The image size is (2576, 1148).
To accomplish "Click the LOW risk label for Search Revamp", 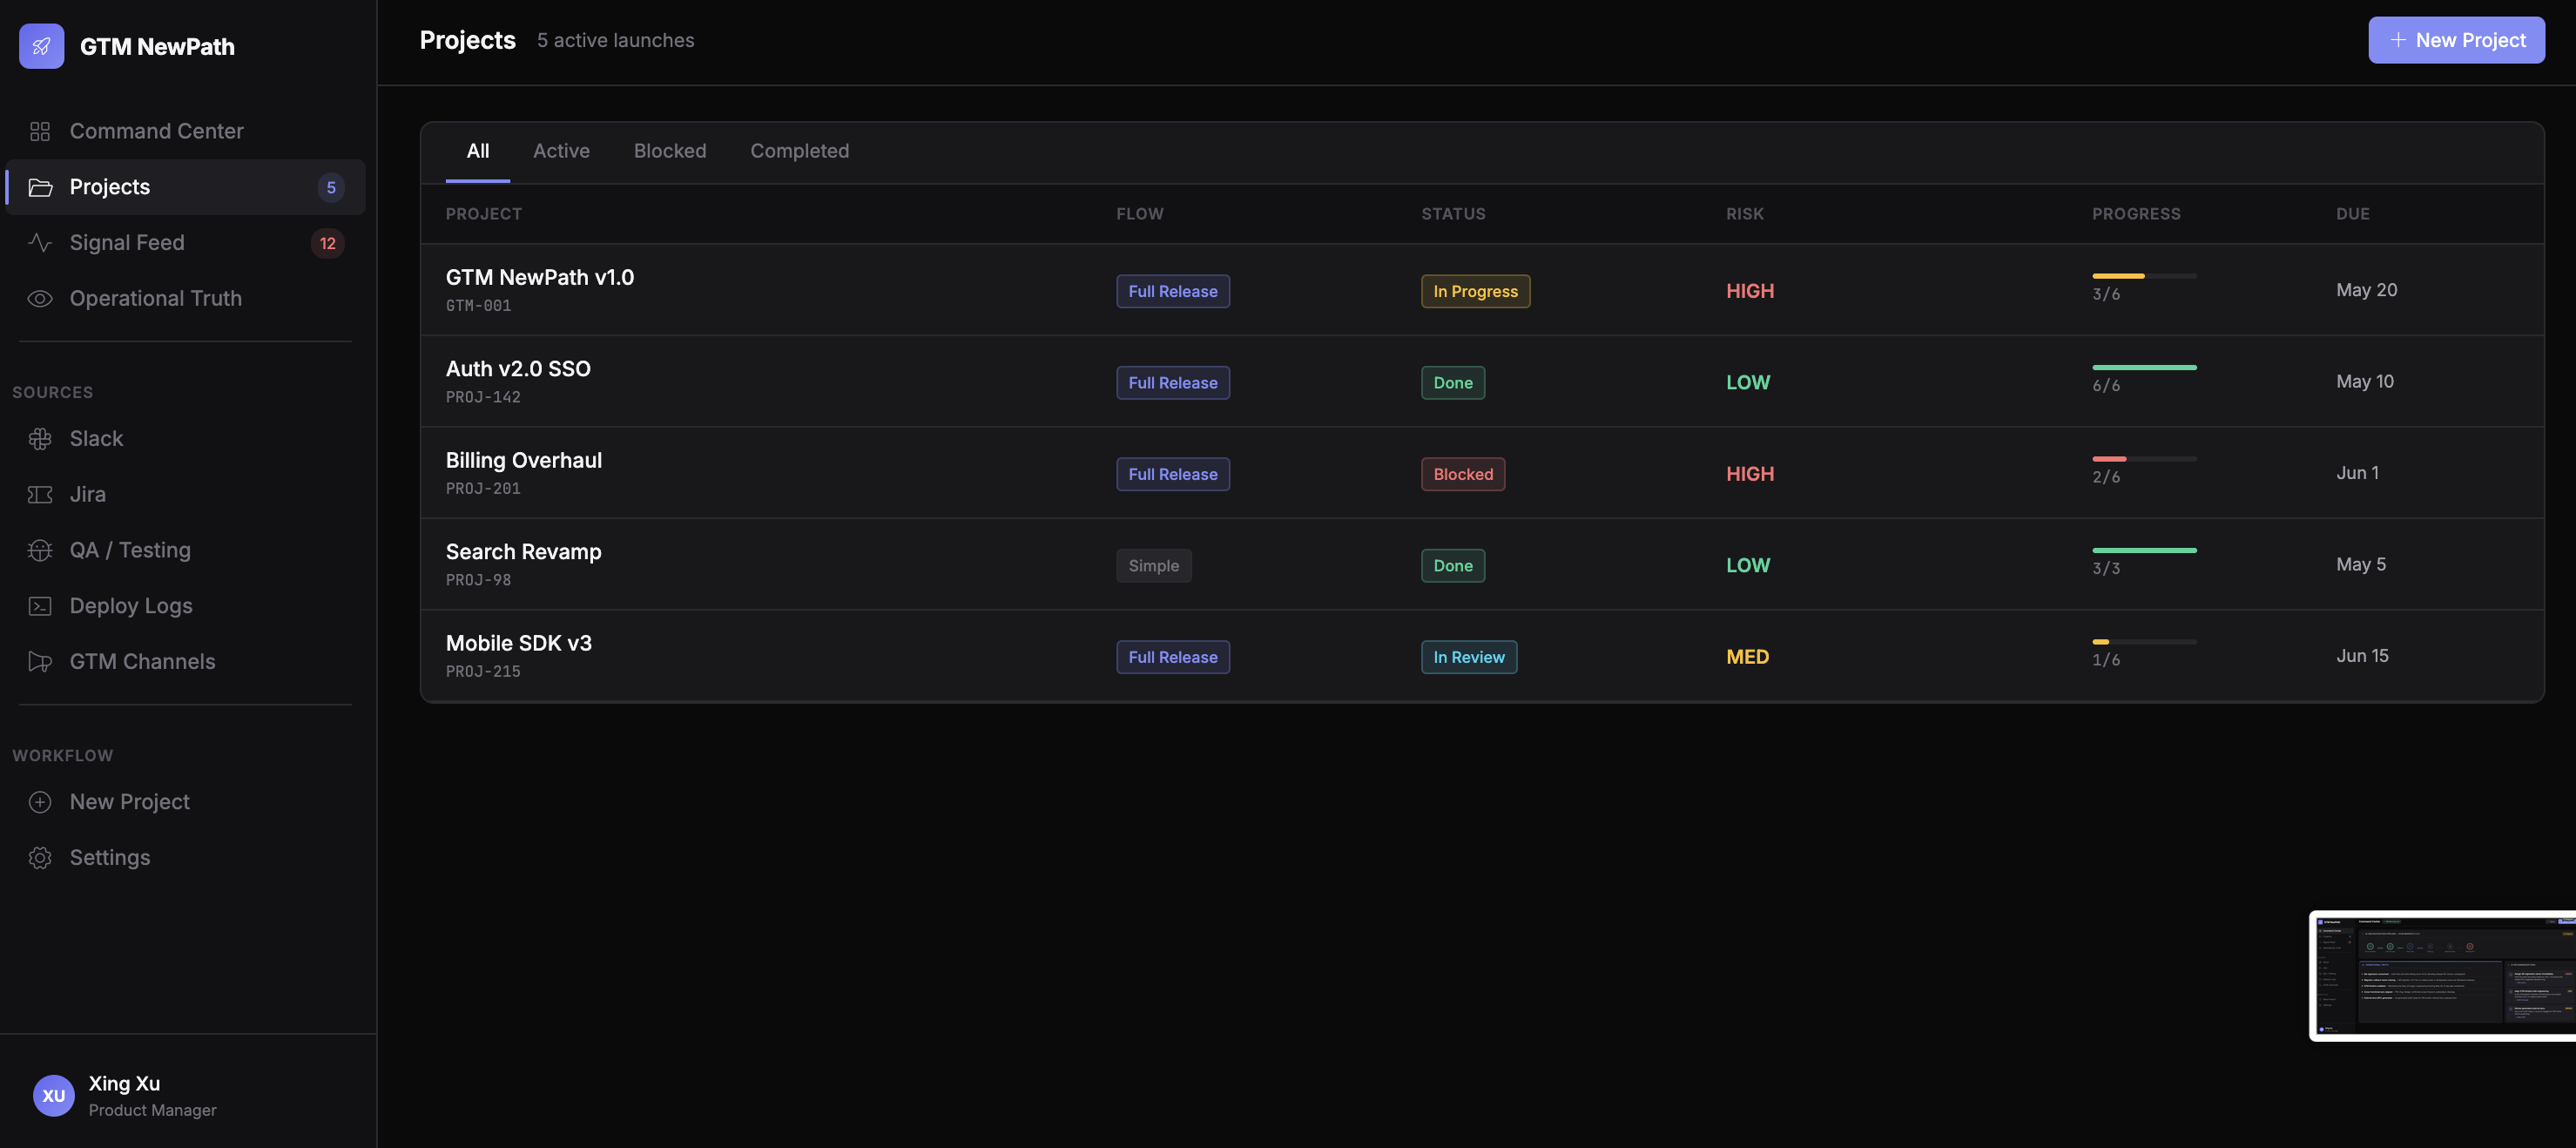I will [x=1748, y=566].
